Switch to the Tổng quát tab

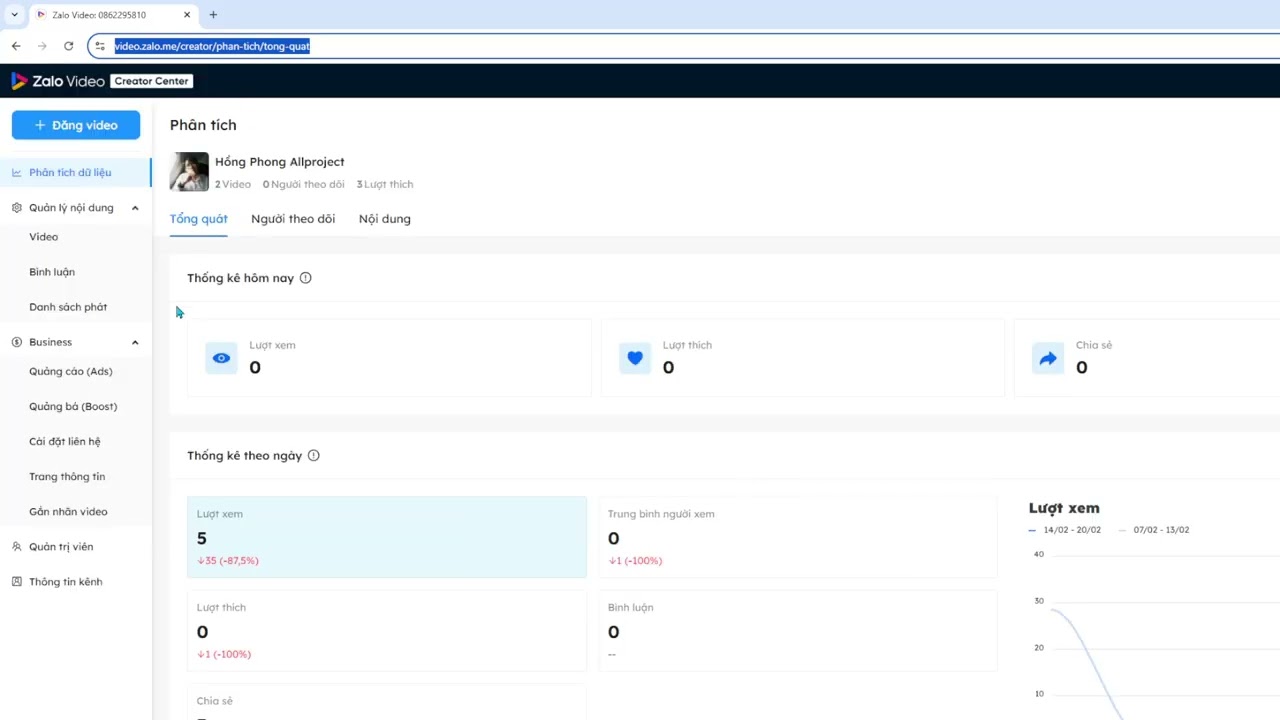coord(198,219)
